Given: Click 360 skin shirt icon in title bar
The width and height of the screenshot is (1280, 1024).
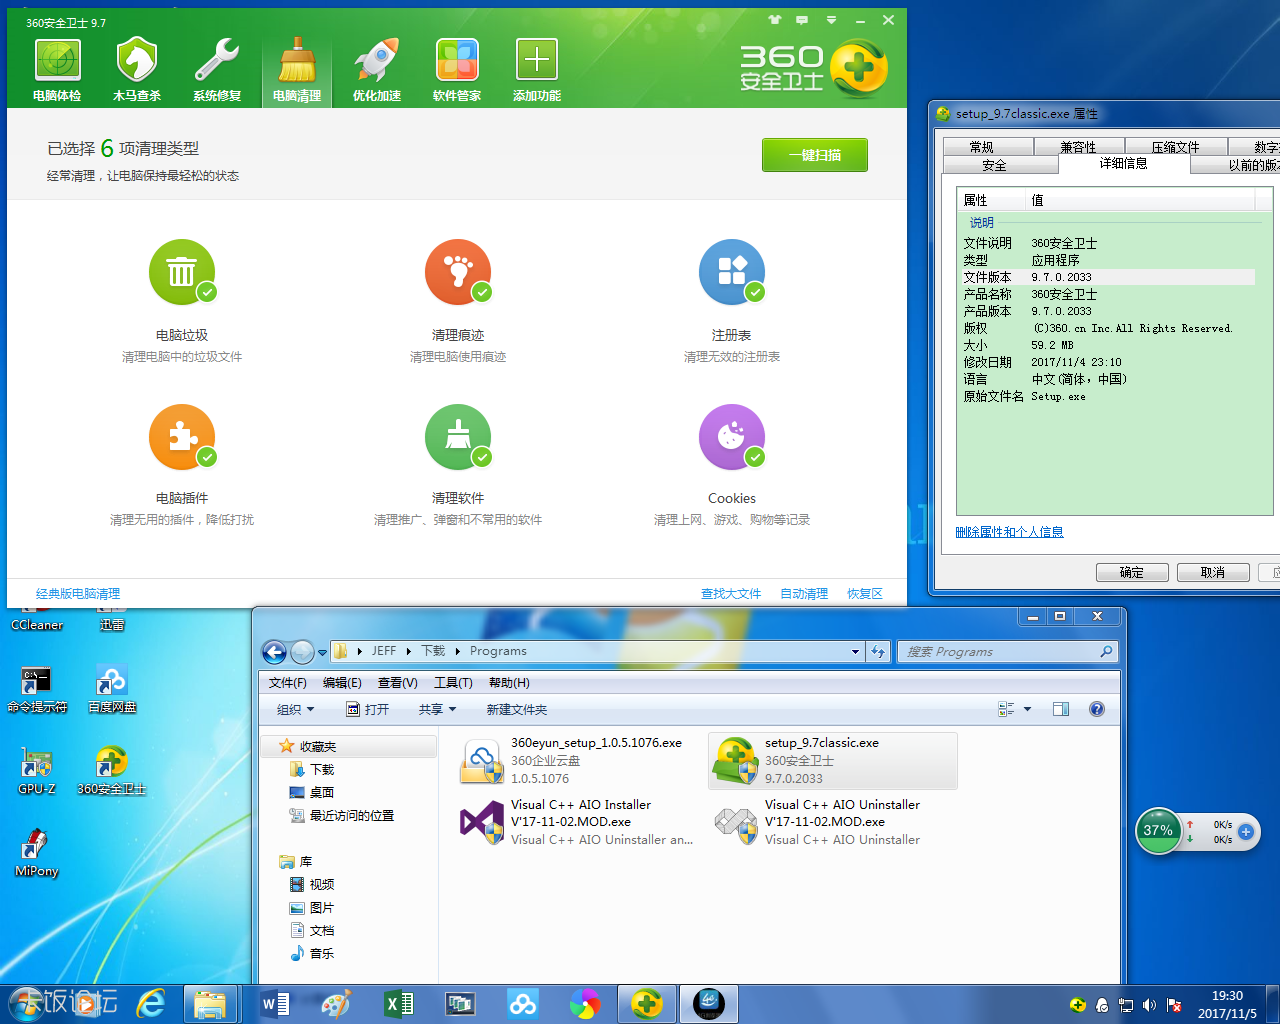Looking at the screenshot, I should point(775,20).
